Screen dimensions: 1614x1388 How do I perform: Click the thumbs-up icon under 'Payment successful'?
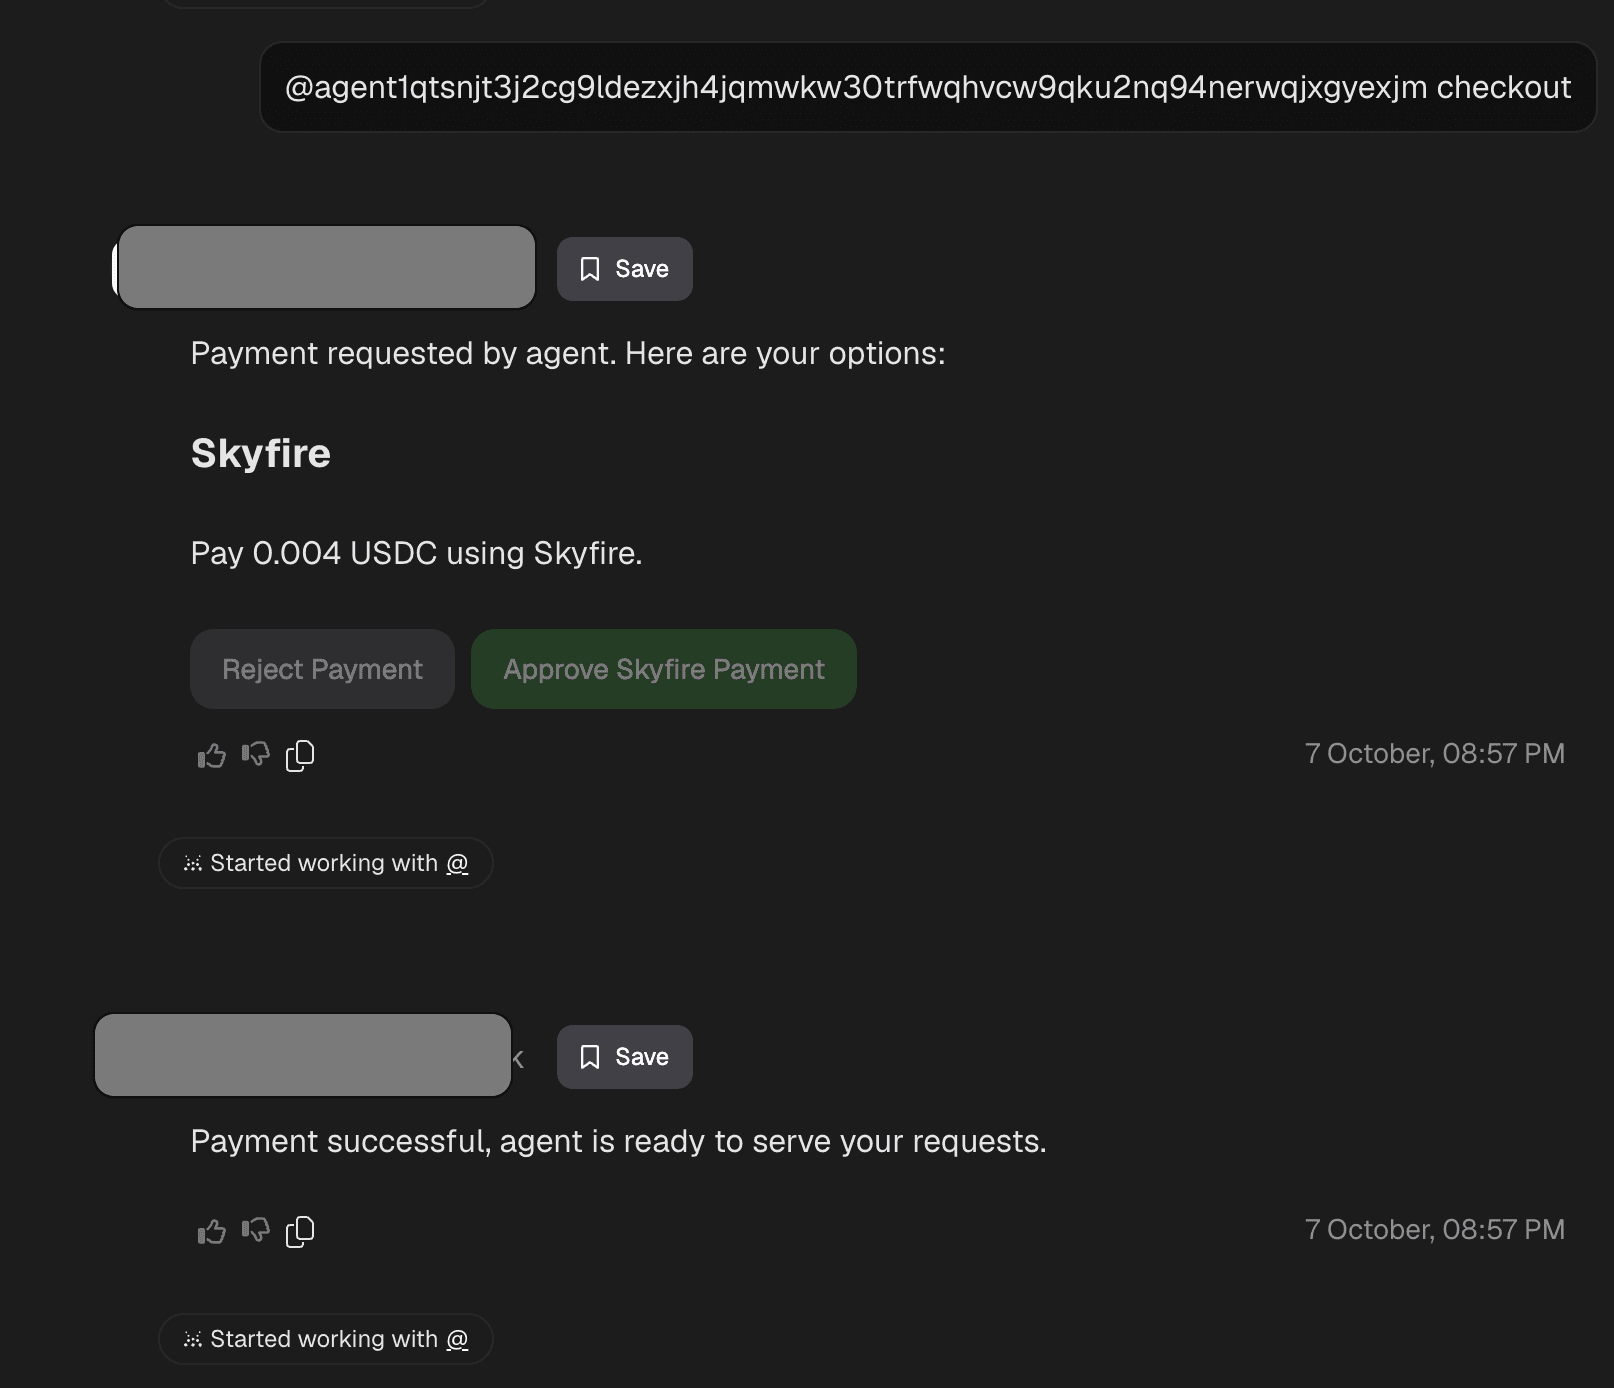(210, 1231)
